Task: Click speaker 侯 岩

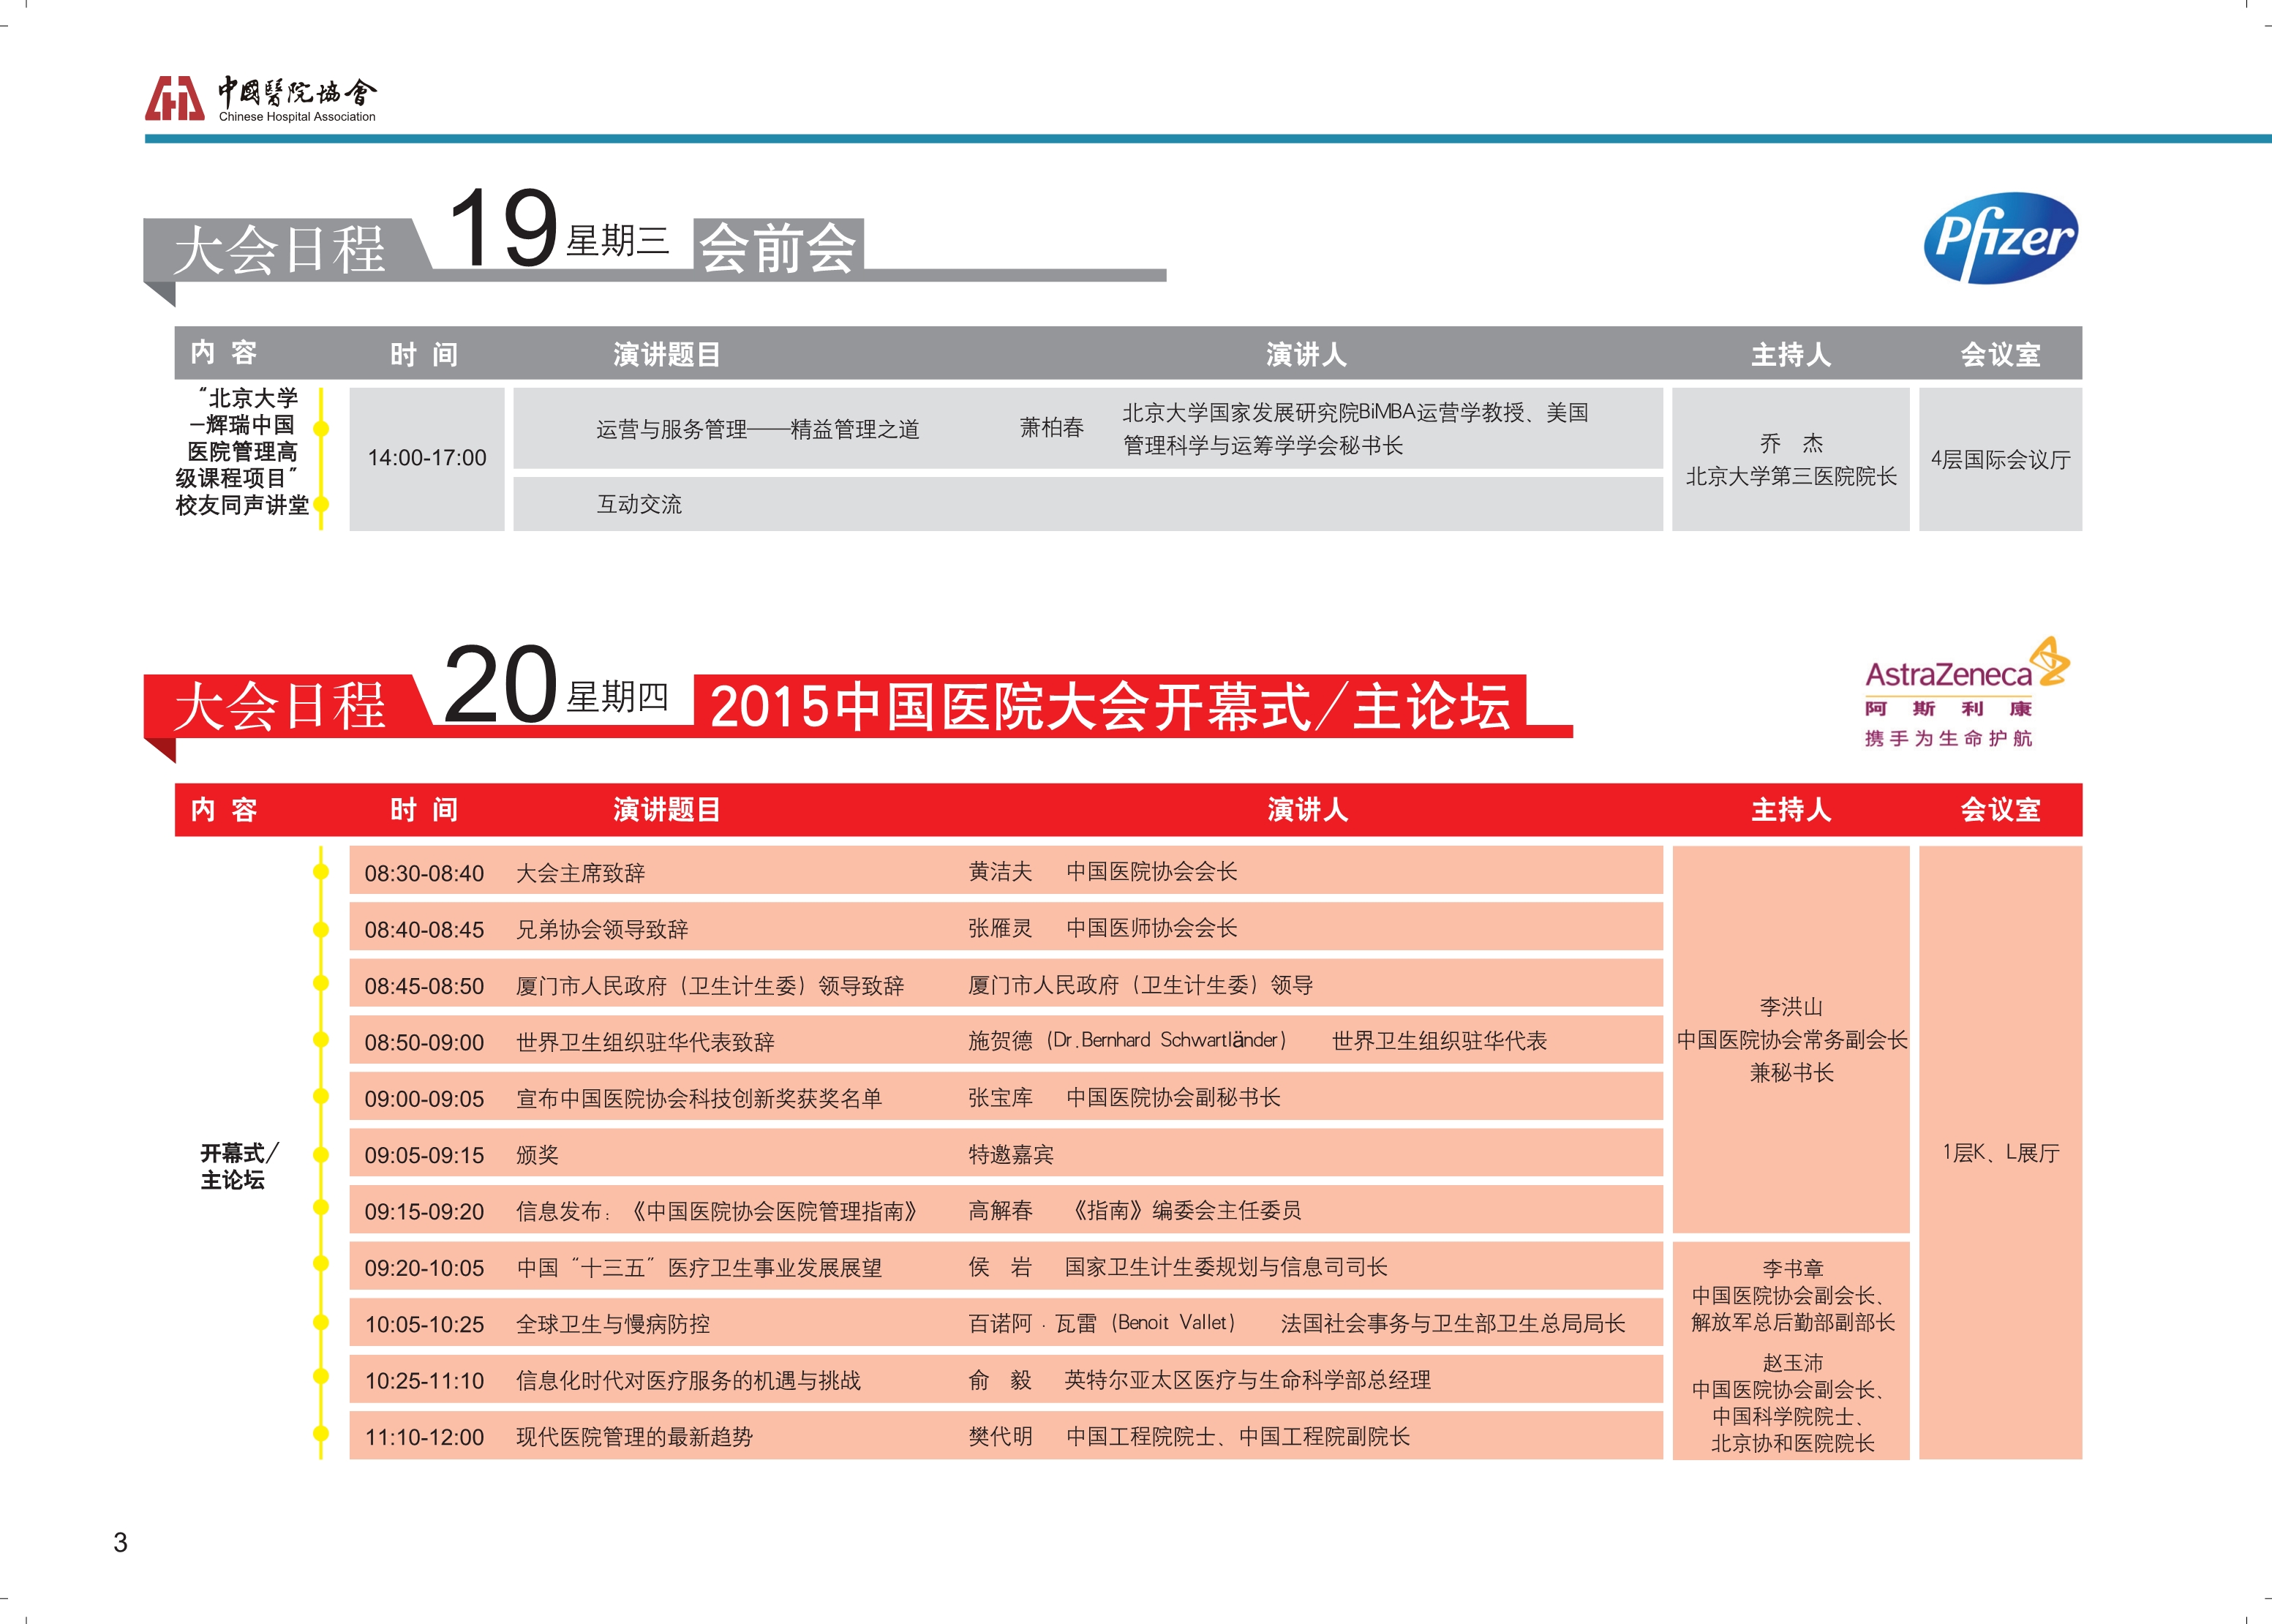Action: 1000,1267
